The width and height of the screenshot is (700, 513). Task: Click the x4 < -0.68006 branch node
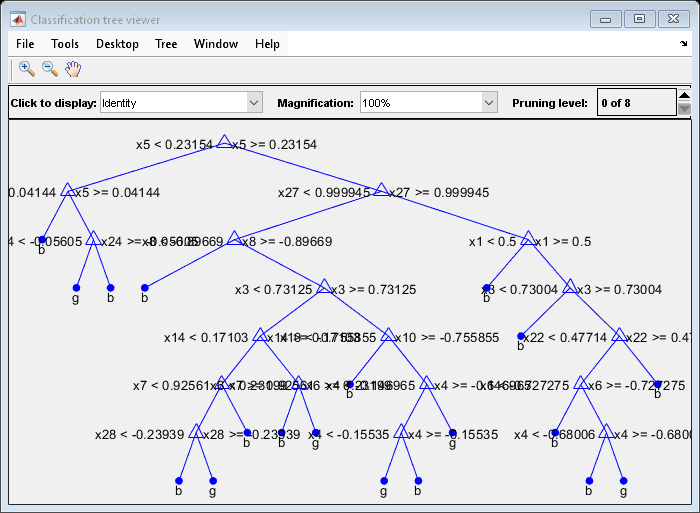click(606, 432)
